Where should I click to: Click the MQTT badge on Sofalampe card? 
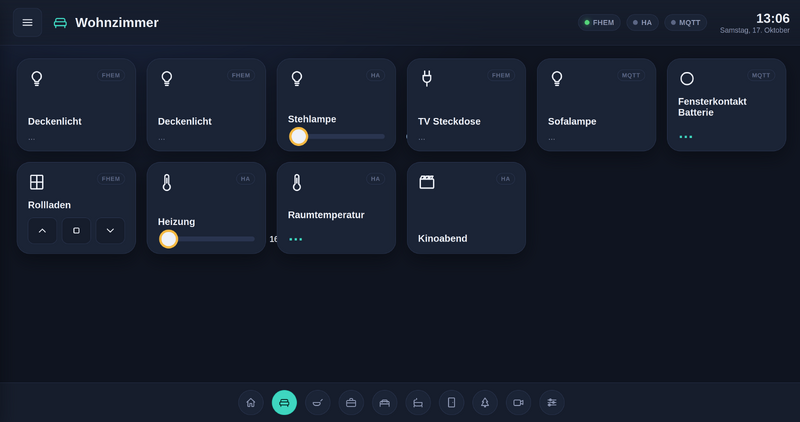(631, 76)
